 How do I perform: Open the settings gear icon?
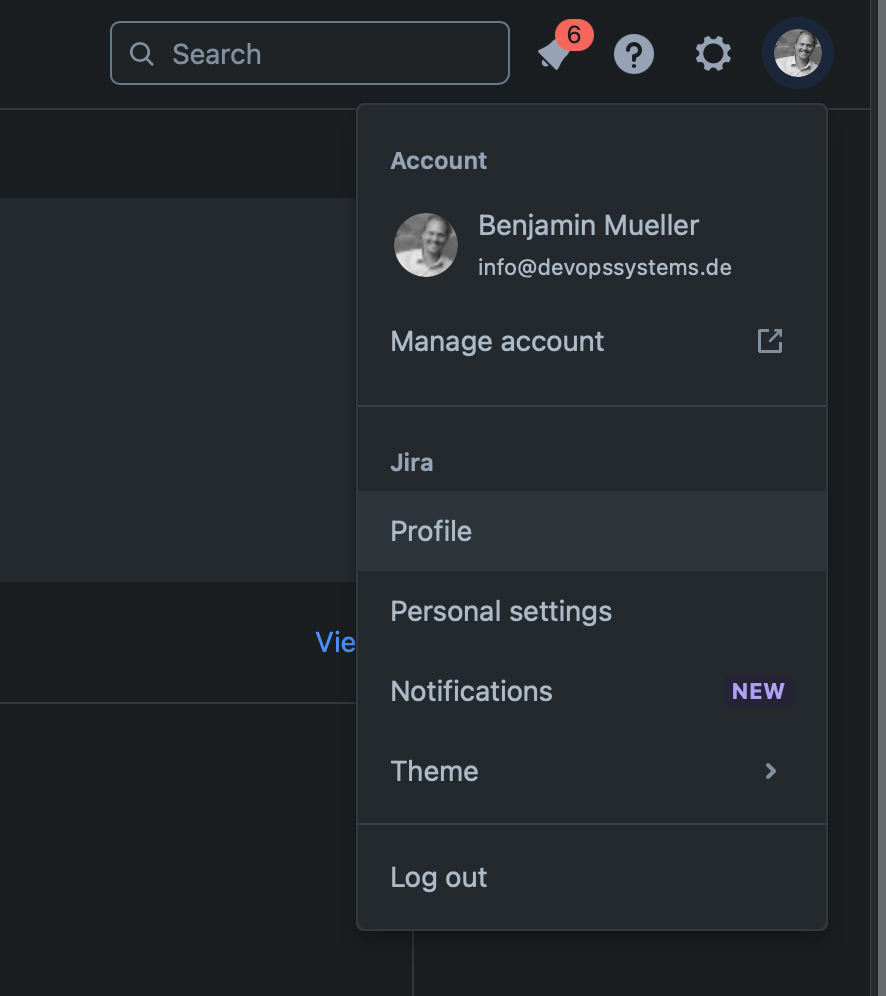[x=713, y=54]
